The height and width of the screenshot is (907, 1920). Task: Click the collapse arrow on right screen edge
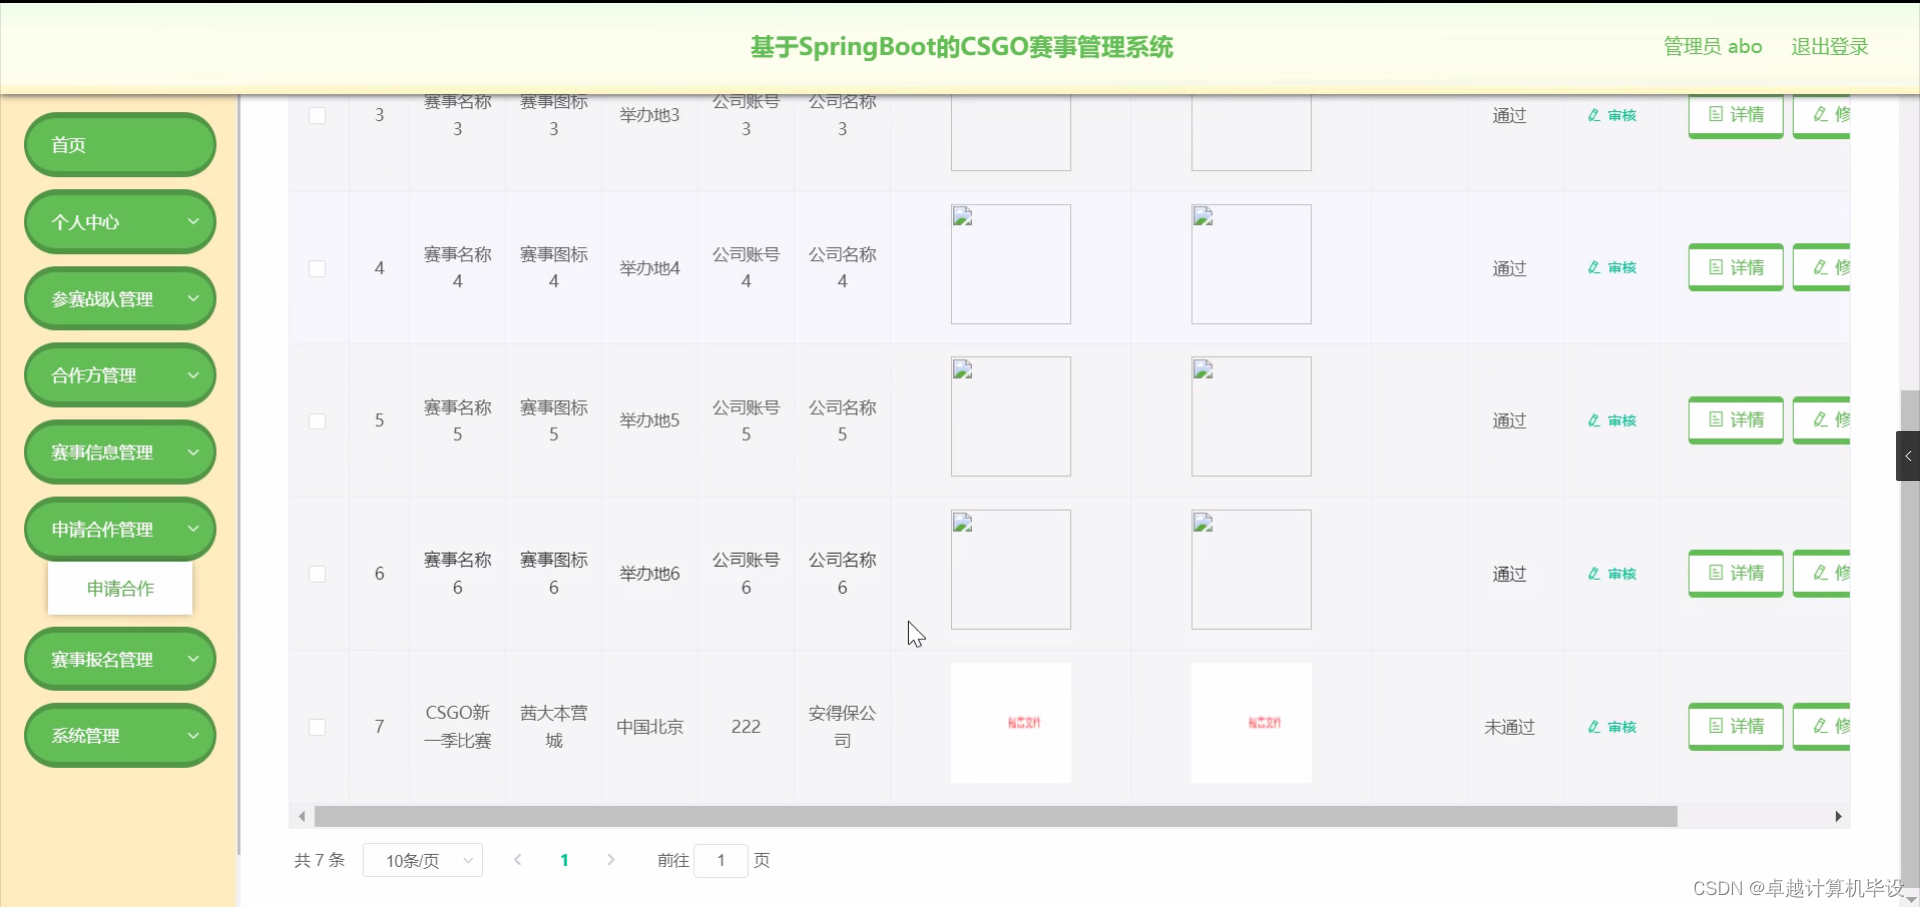coord(1909,456)
